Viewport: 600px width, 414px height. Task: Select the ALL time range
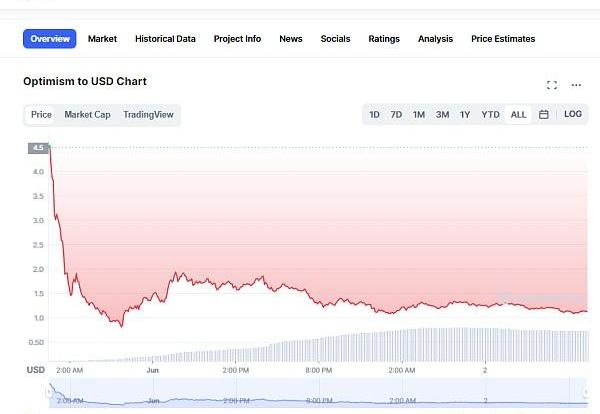pyautogui.click(x=518, y=115)
